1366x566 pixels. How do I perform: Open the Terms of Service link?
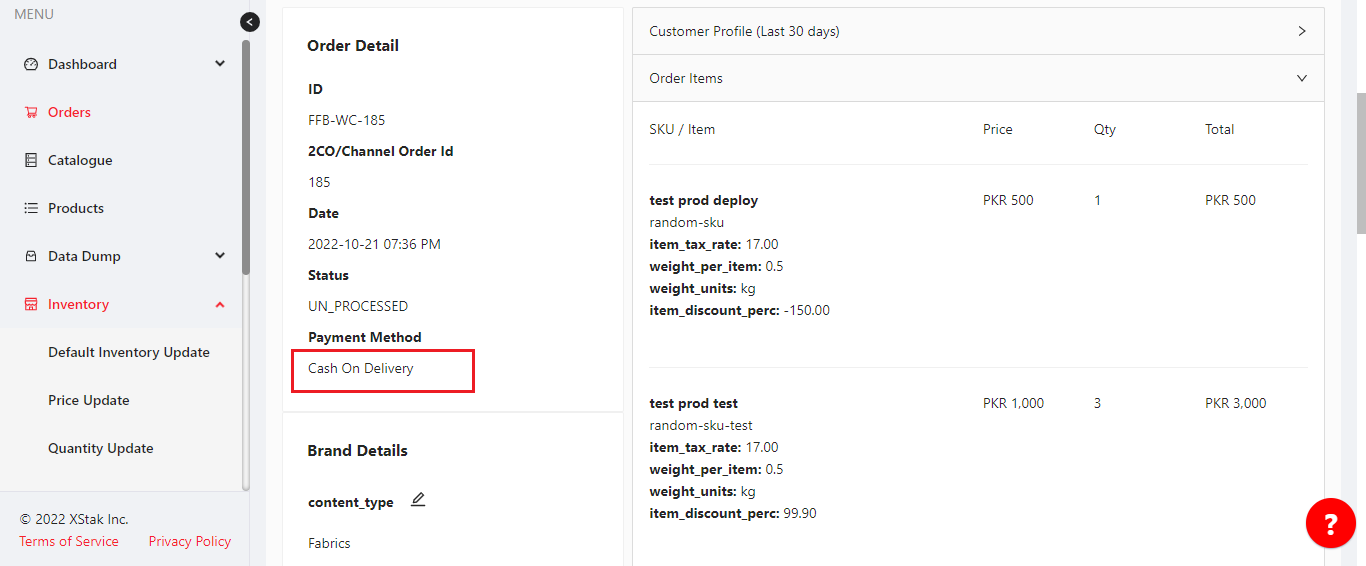(69, 541)
